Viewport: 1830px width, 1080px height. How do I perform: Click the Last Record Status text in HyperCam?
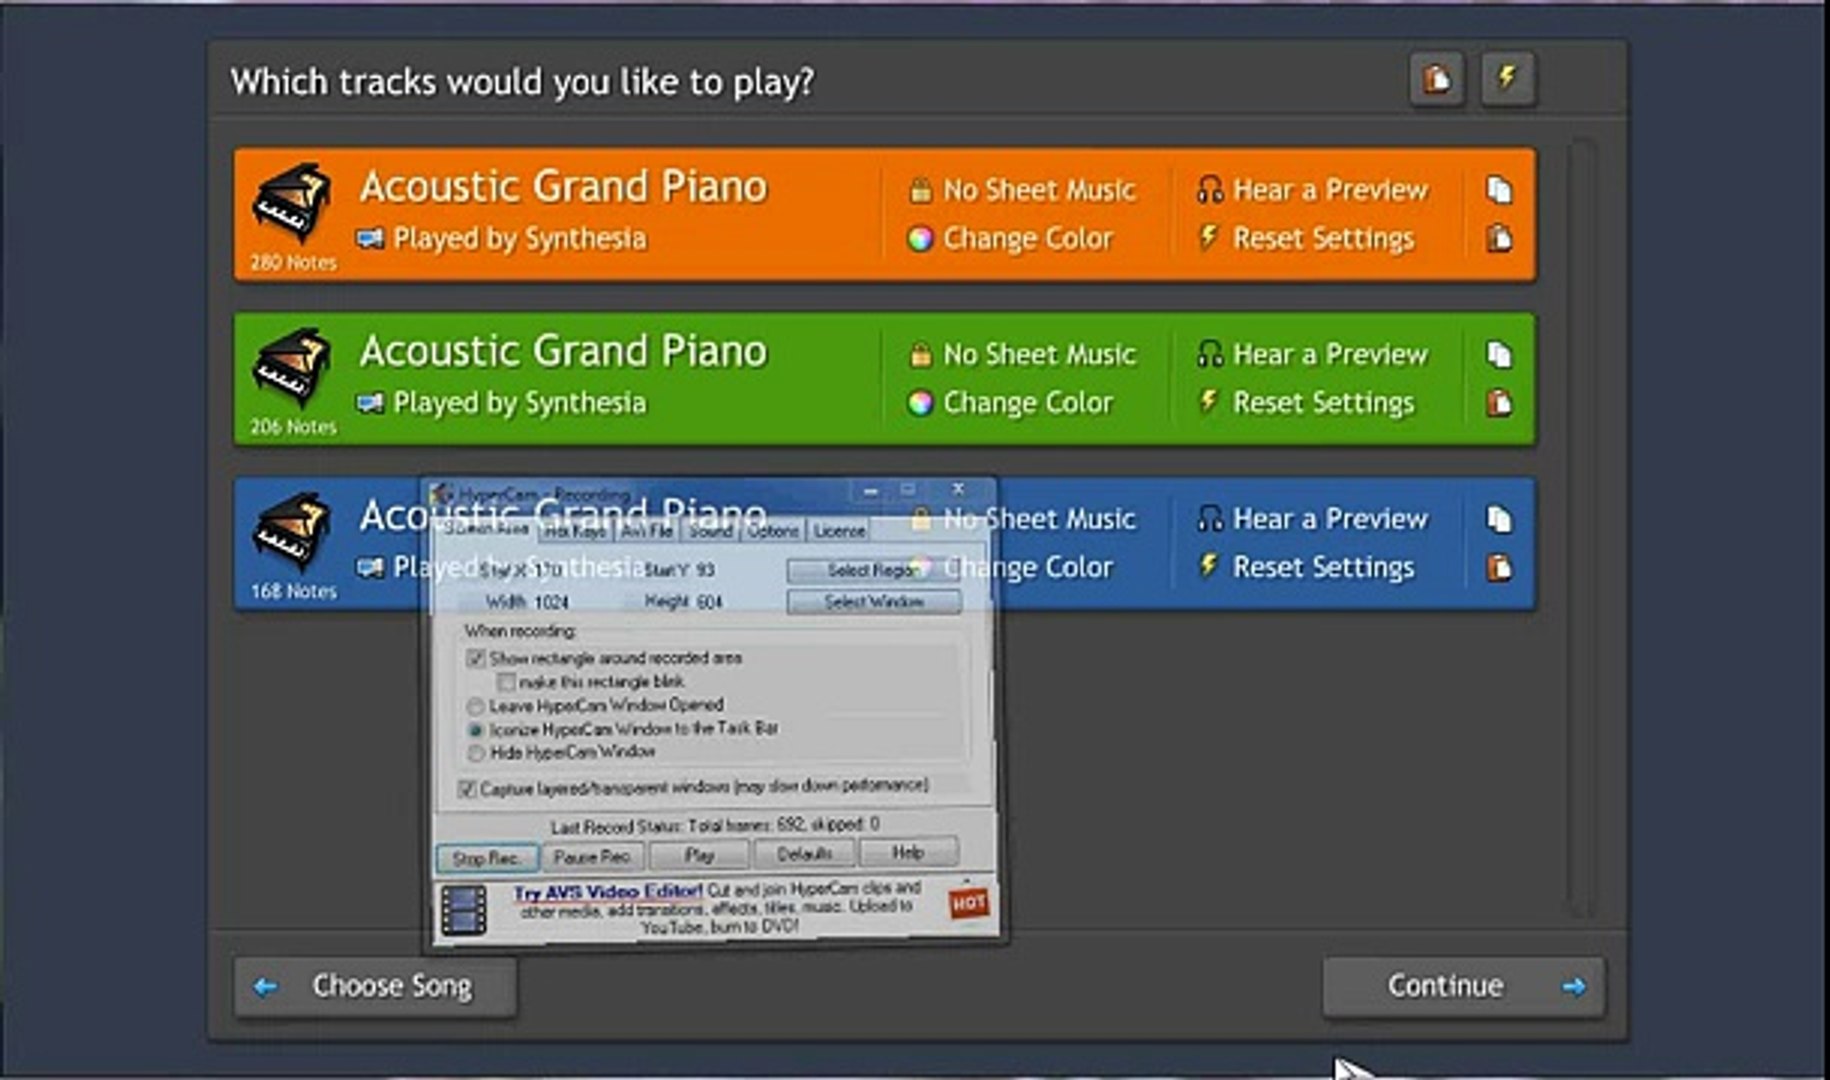714,826
